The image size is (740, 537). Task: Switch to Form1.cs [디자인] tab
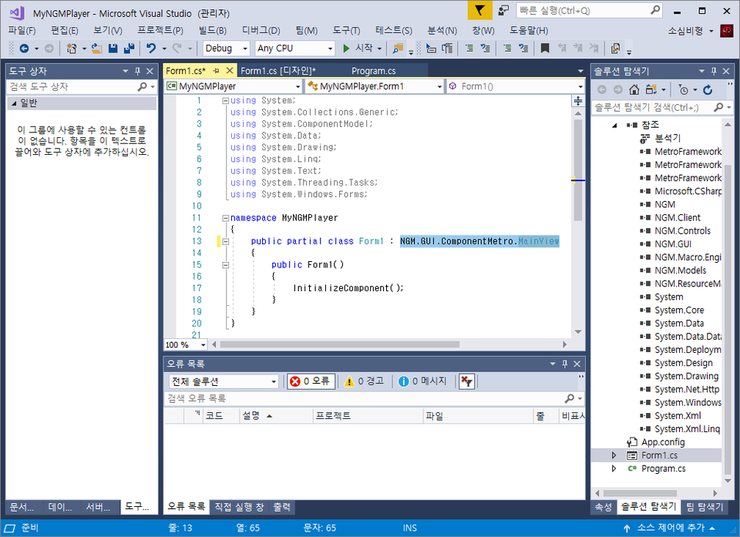[278, 71]
